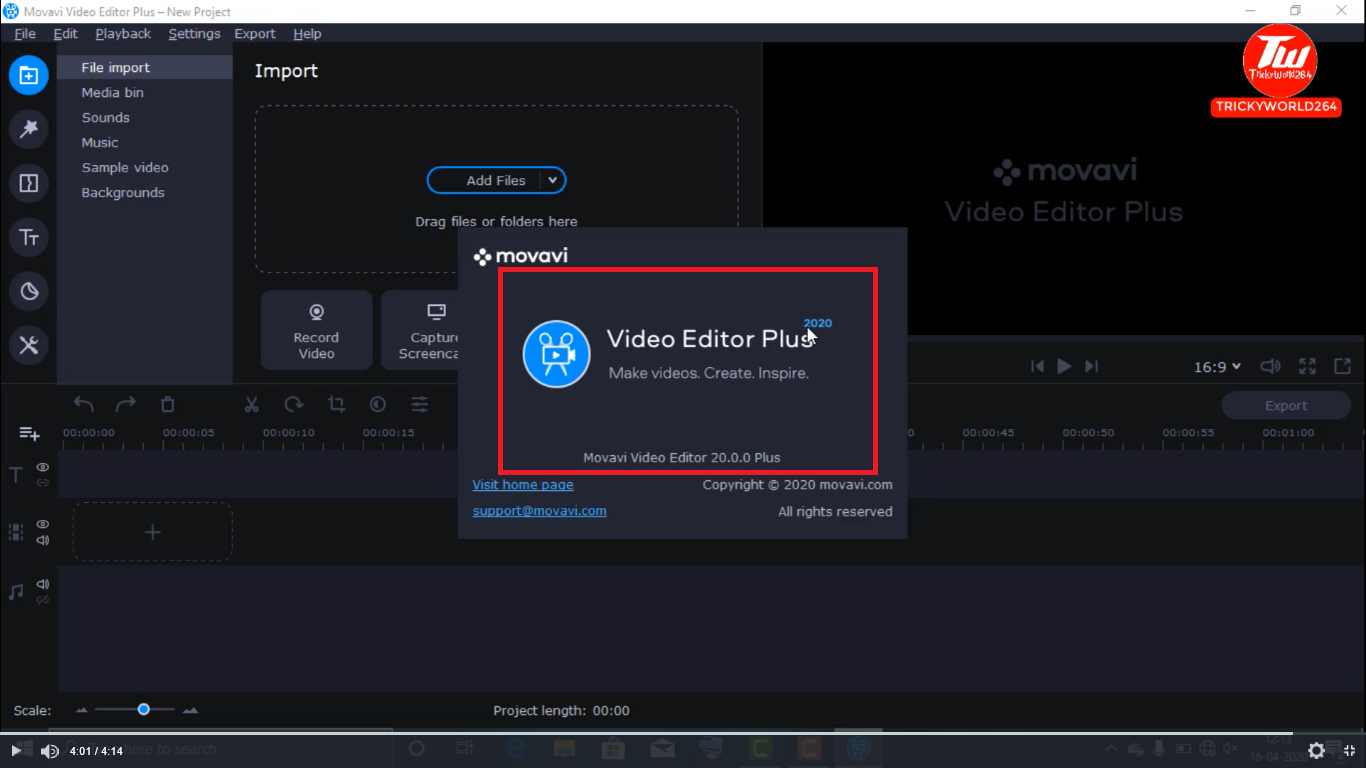1366x768 pixels.
Task: Switch preview to full screen
Action: (x=1307, y=367)
